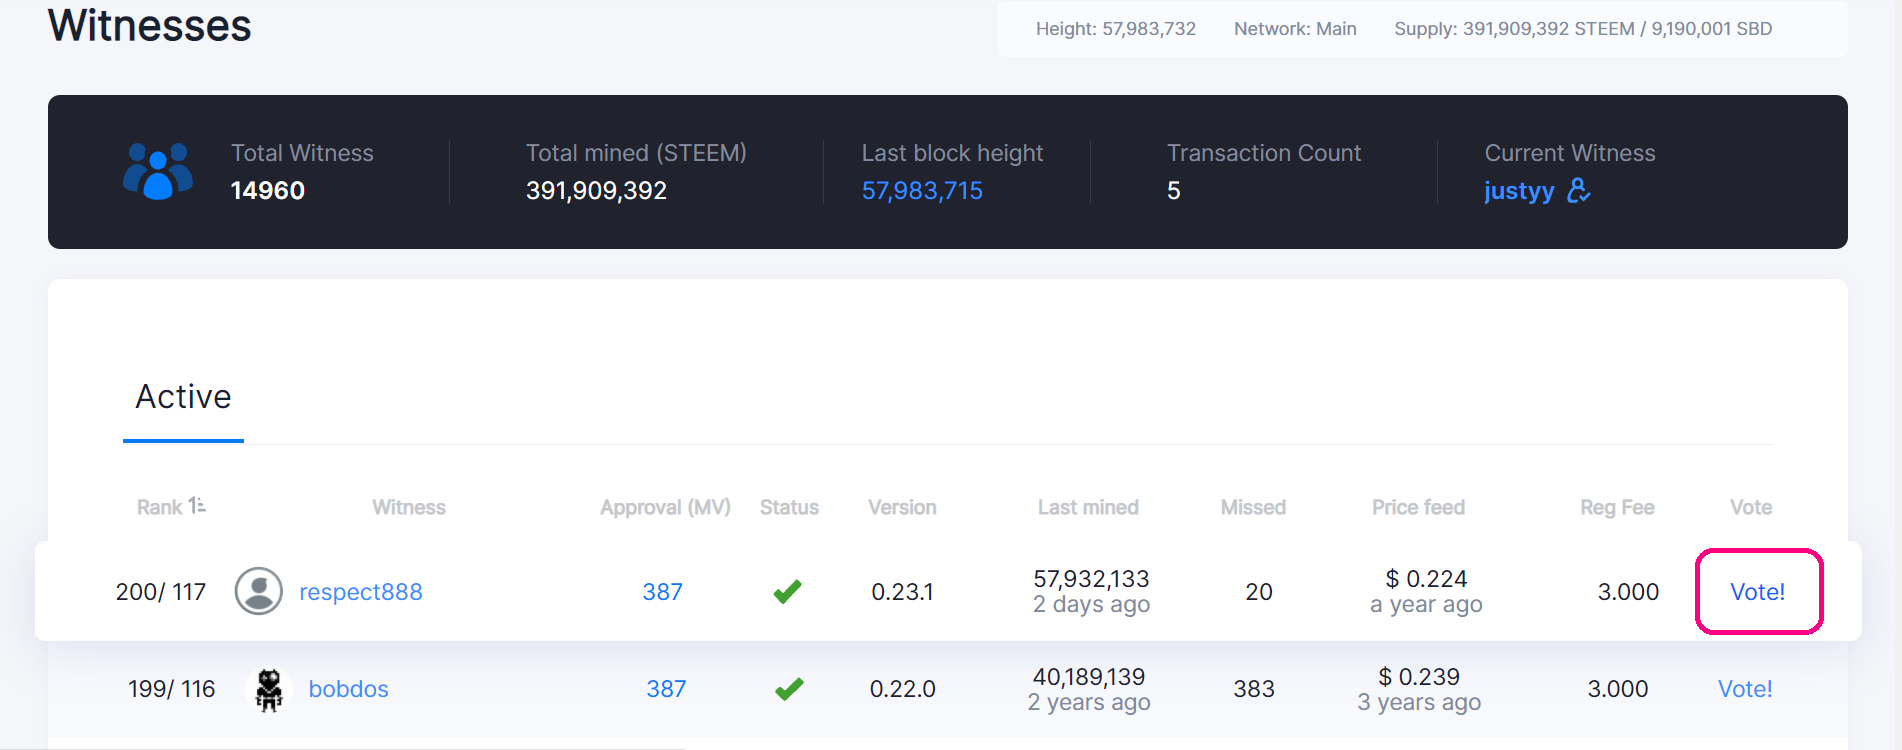Open respect888's approval value 387

(x=662, y=592)
